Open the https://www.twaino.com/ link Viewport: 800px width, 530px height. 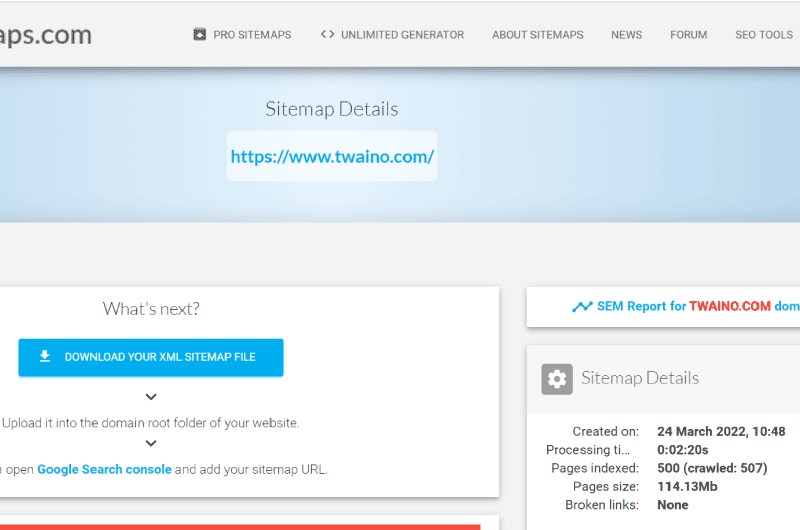[332, 156]
